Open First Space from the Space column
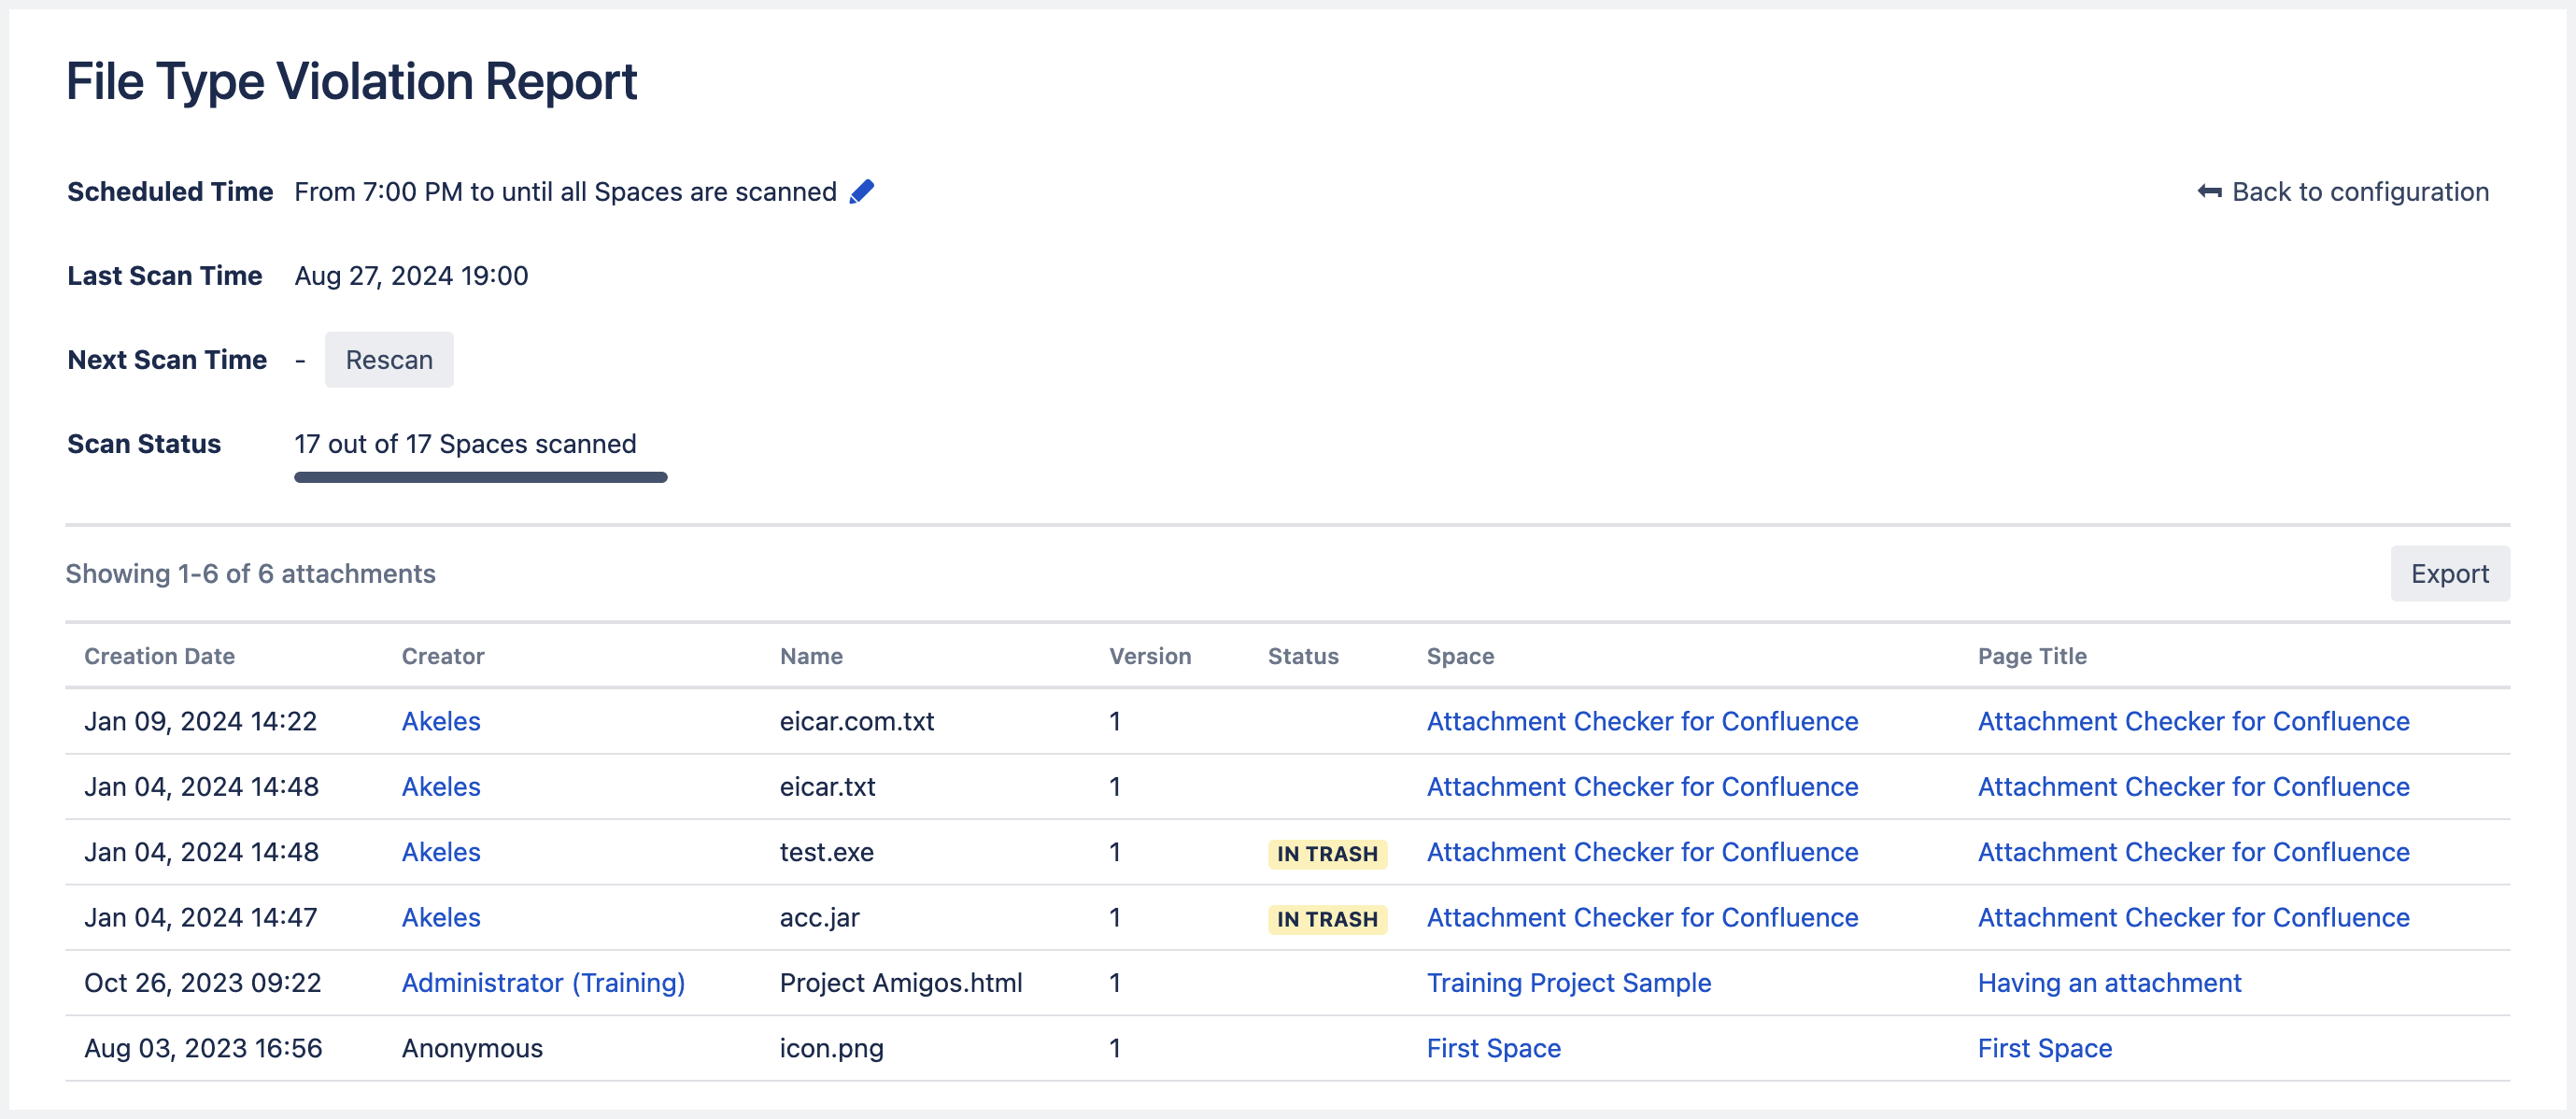 click(x=1494, y=1047)
